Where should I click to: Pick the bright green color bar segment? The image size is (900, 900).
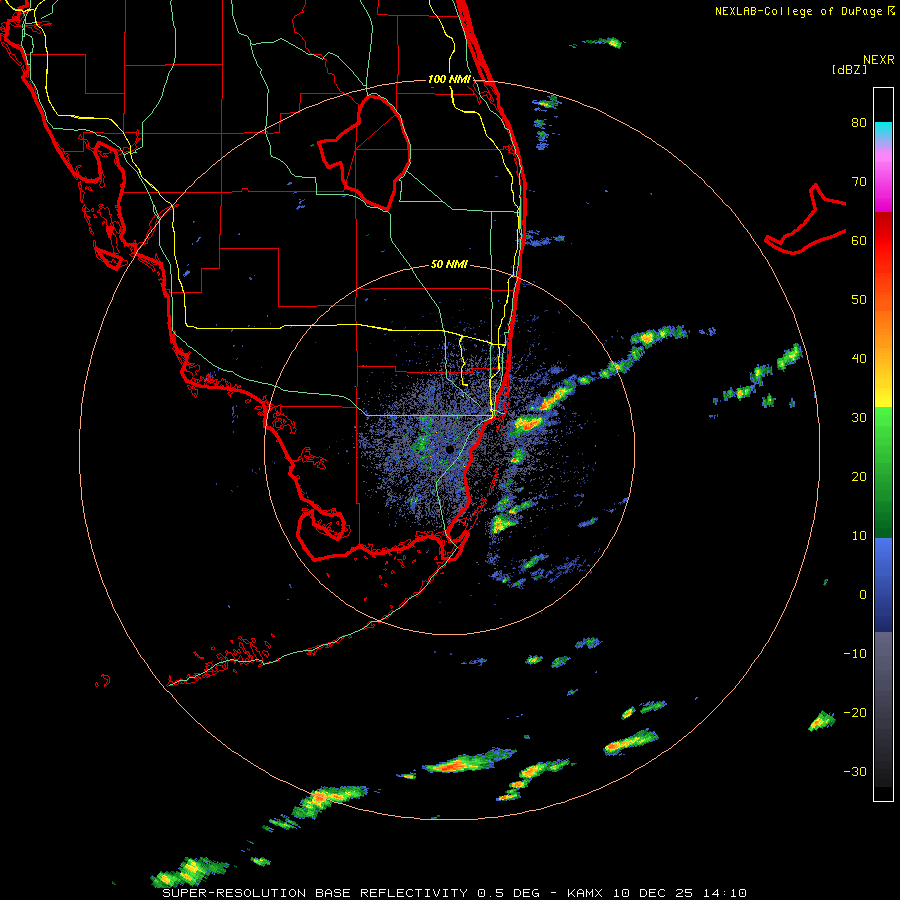[883, 428]
